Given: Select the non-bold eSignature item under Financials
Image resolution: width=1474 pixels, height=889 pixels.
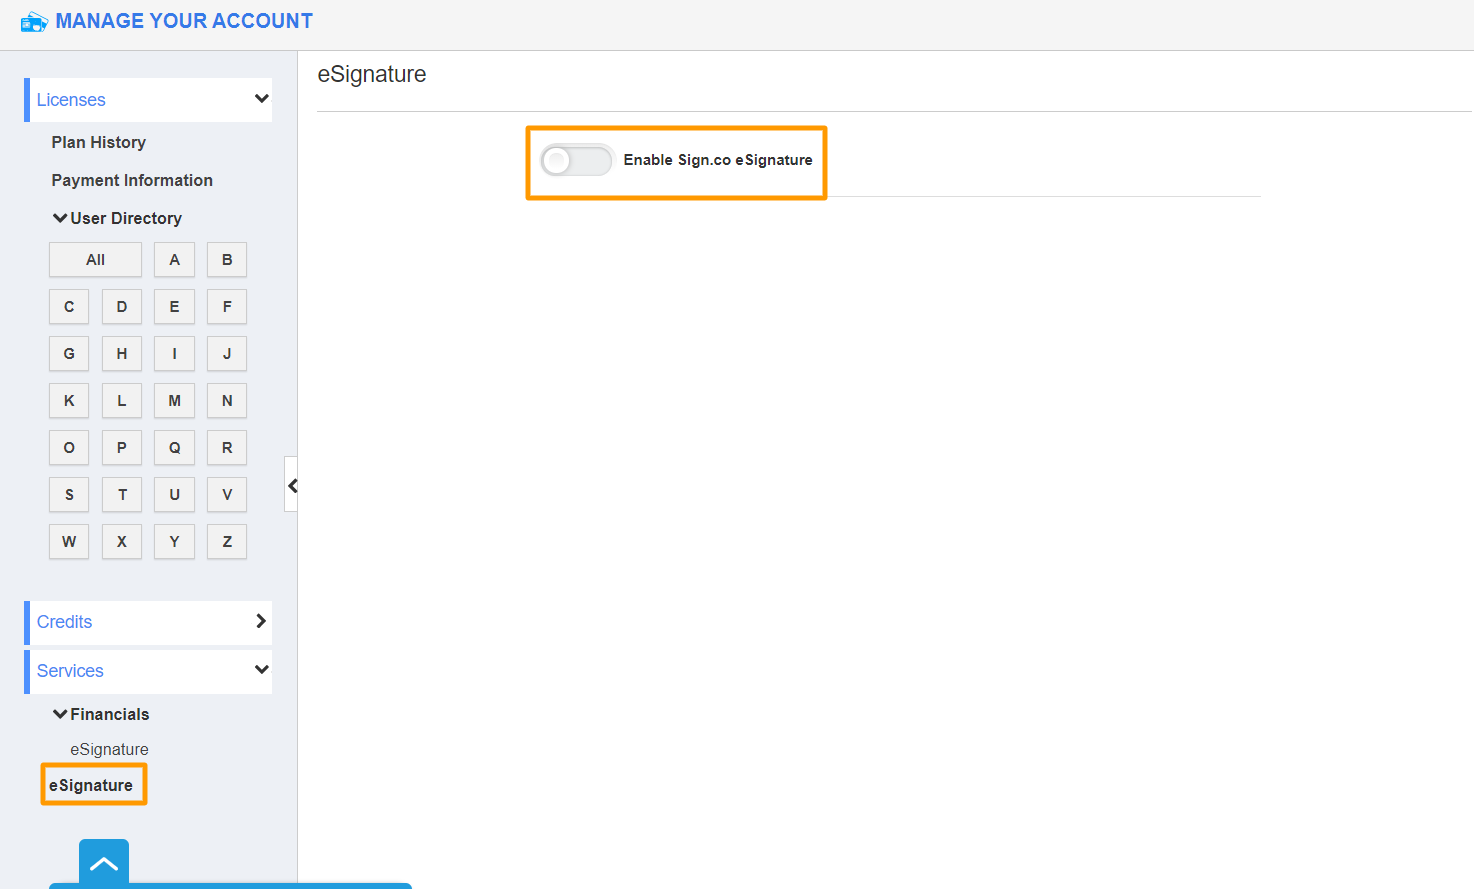Looking at the screenshot, I should click(109, 749).
